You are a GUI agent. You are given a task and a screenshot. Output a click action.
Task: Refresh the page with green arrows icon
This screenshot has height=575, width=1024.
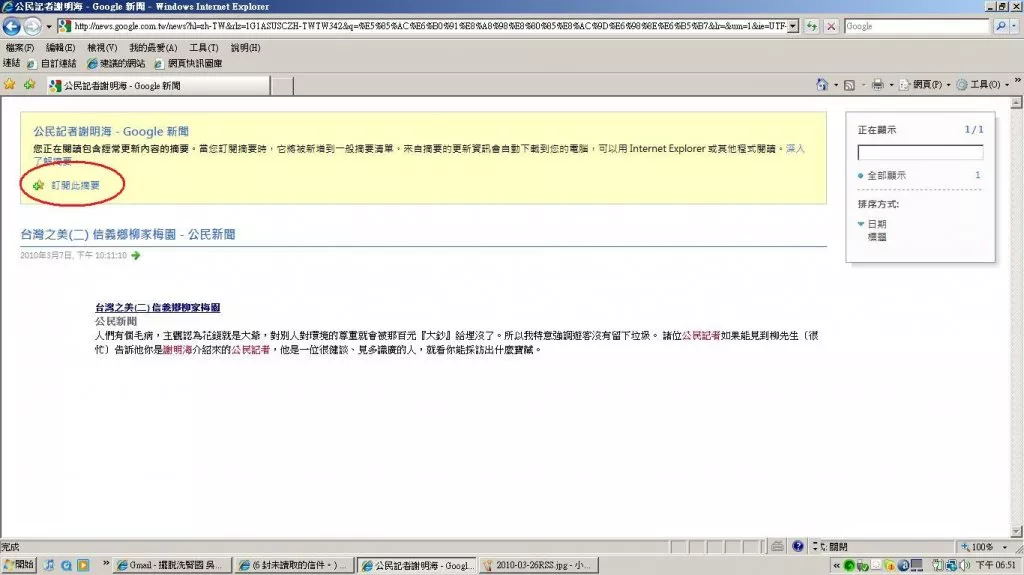[812, 26]
